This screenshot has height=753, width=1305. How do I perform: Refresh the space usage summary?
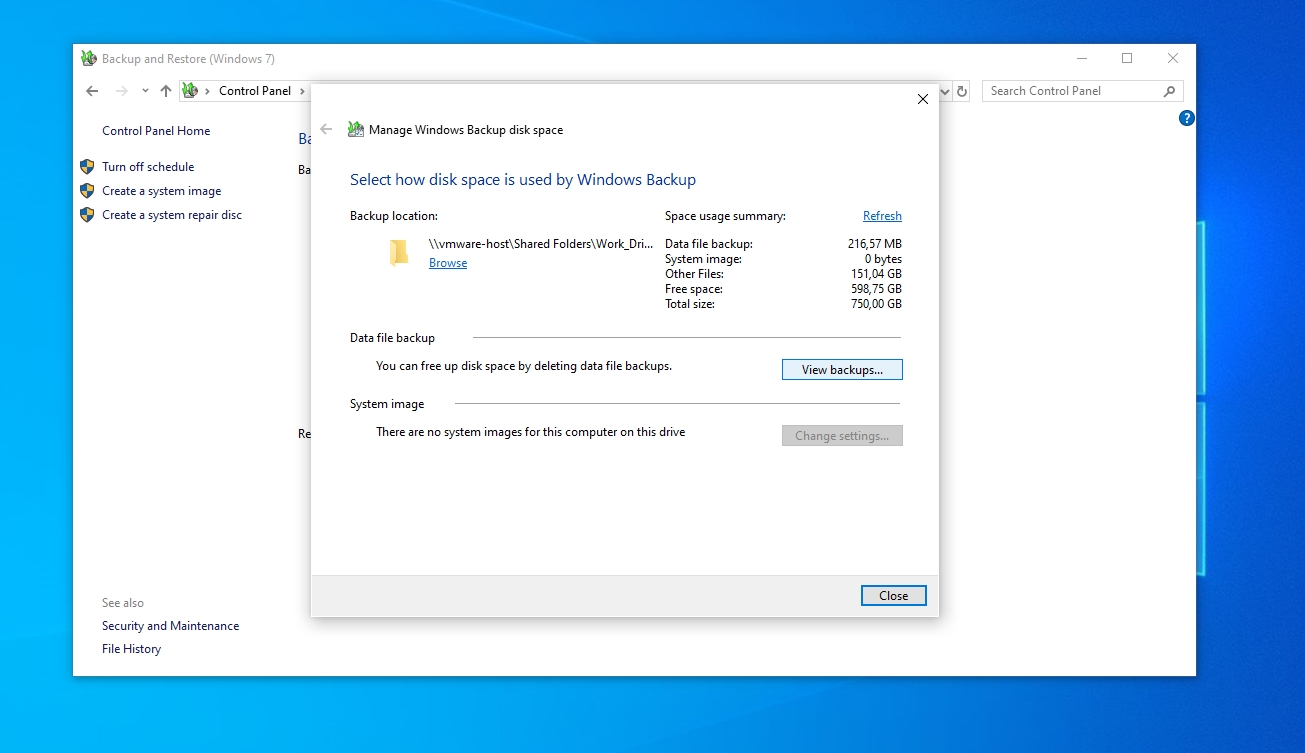pyautogui.click(x=882, y=216)
